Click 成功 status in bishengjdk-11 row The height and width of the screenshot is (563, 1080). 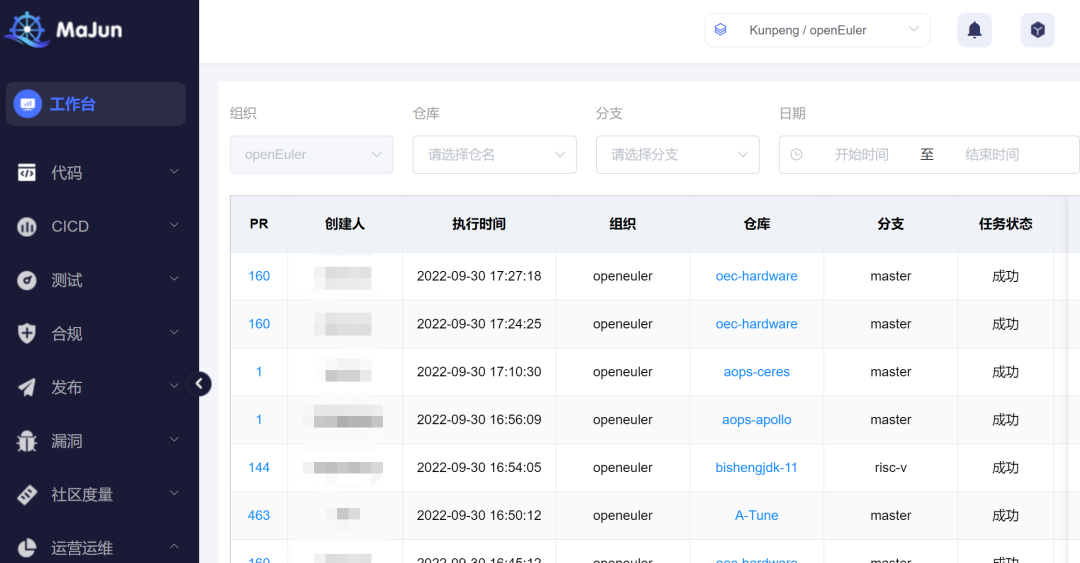[x=1005, y=467]
